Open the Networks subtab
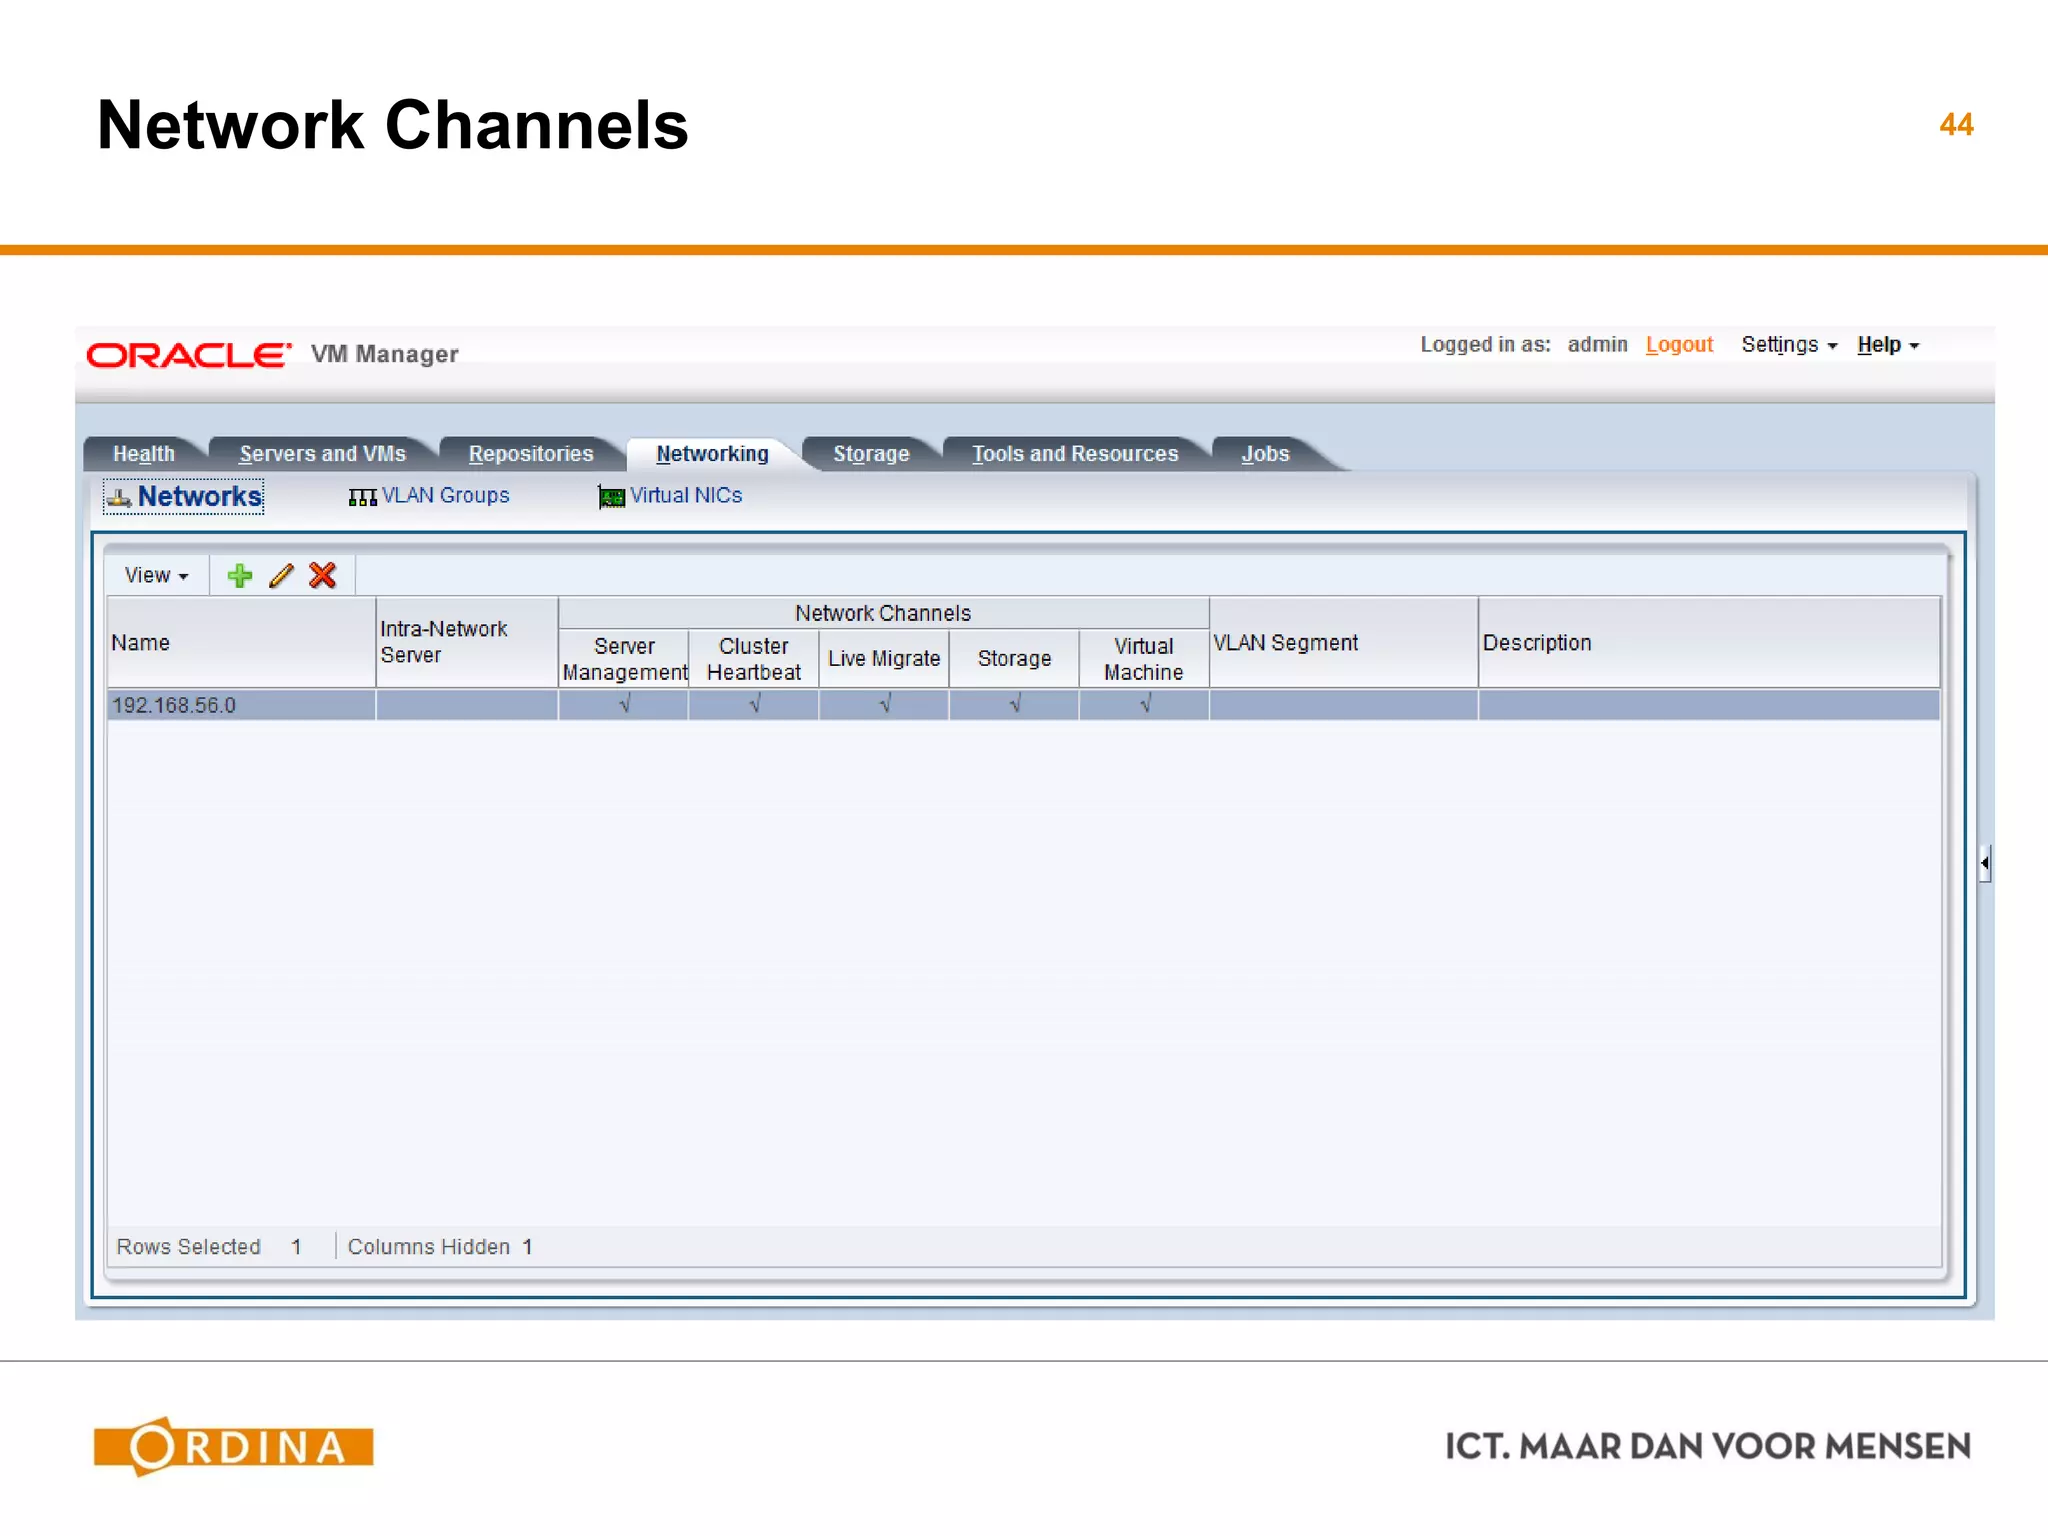The width and height of the screenshot is (2048, 1536). click(x=184, y=496)
